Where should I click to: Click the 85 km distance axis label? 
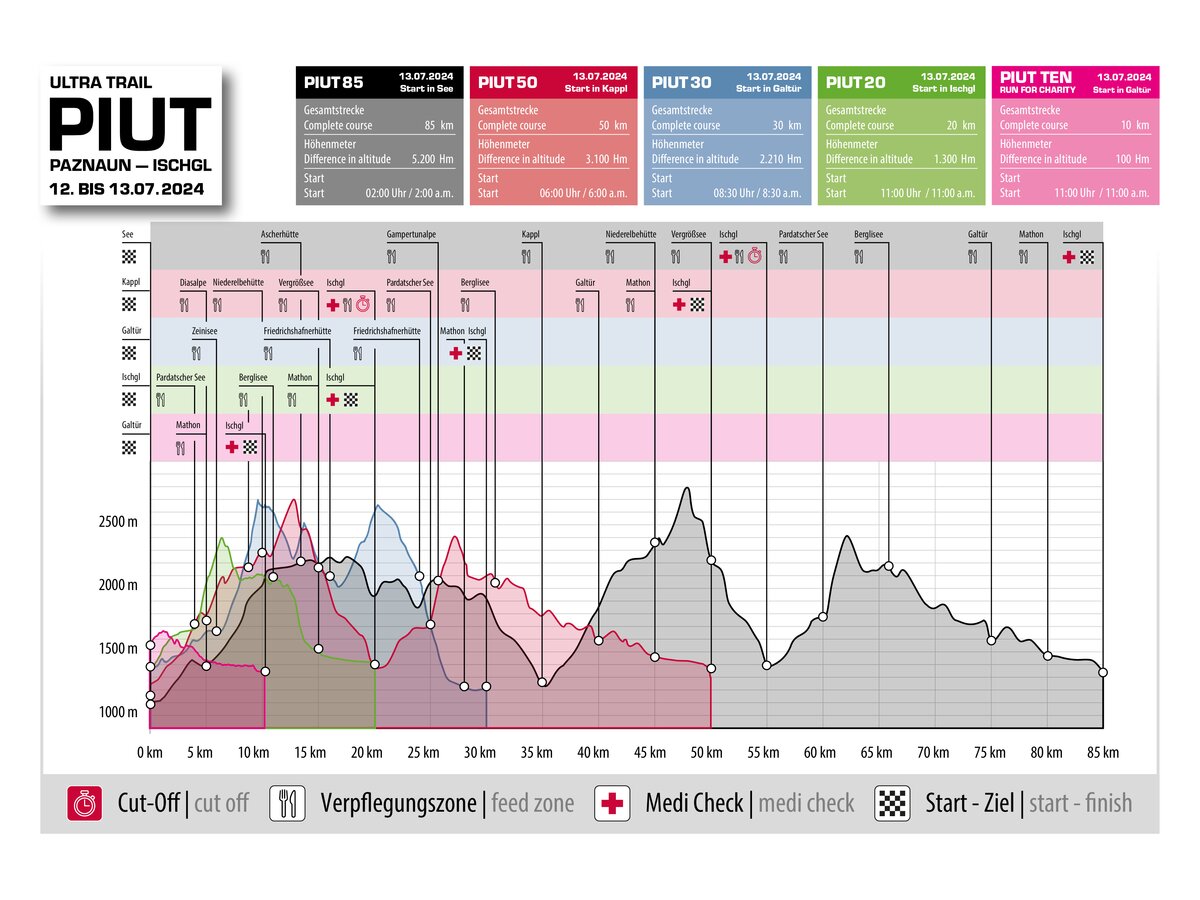(x=1103, y=752)
